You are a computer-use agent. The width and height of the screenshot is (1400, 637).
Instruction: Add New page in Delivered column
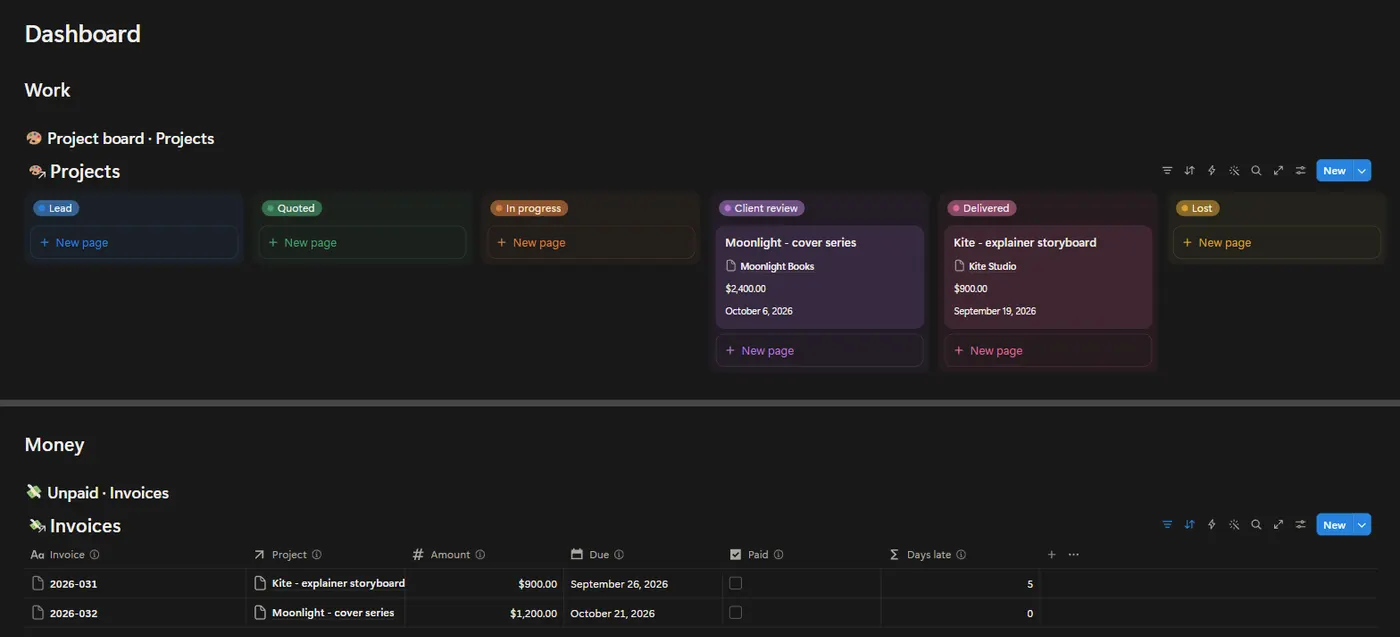pos(1048,351)
